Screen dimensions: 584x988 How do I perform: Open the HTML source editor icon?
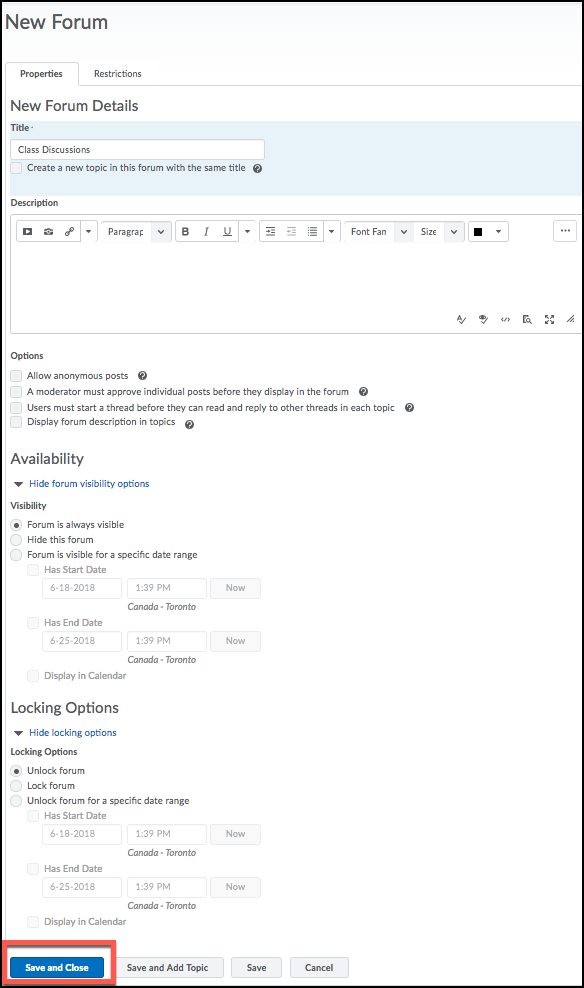pos(505,319)
